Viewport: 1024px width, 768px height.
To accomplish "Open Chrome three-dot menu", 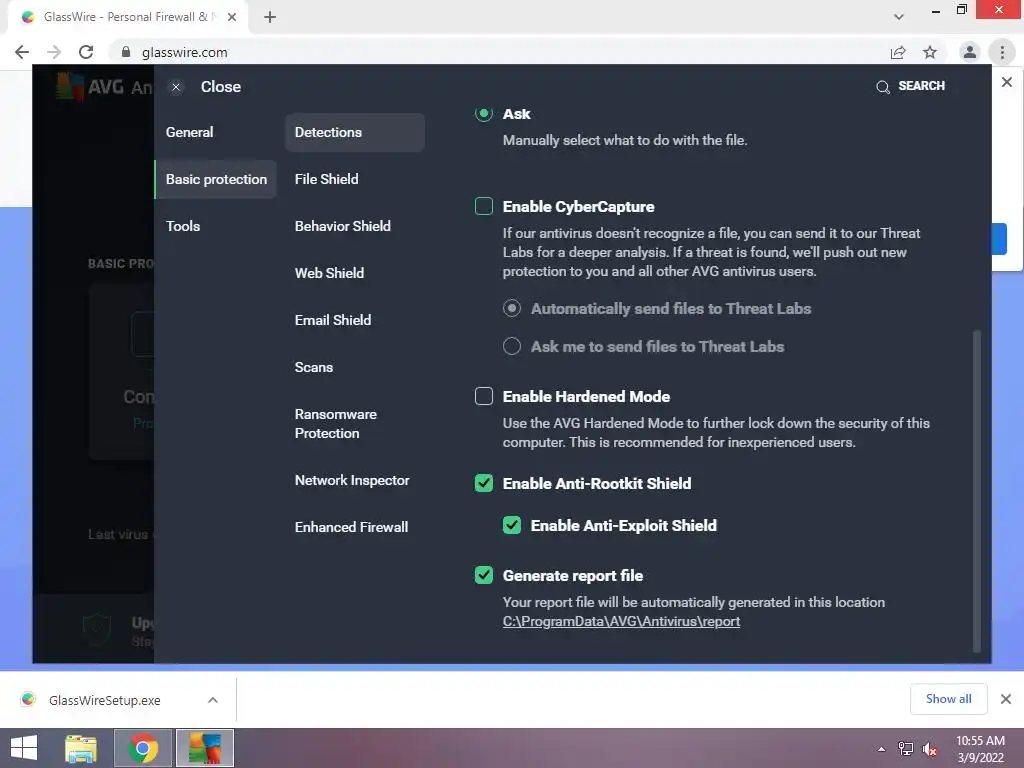I will point(1002,52).
